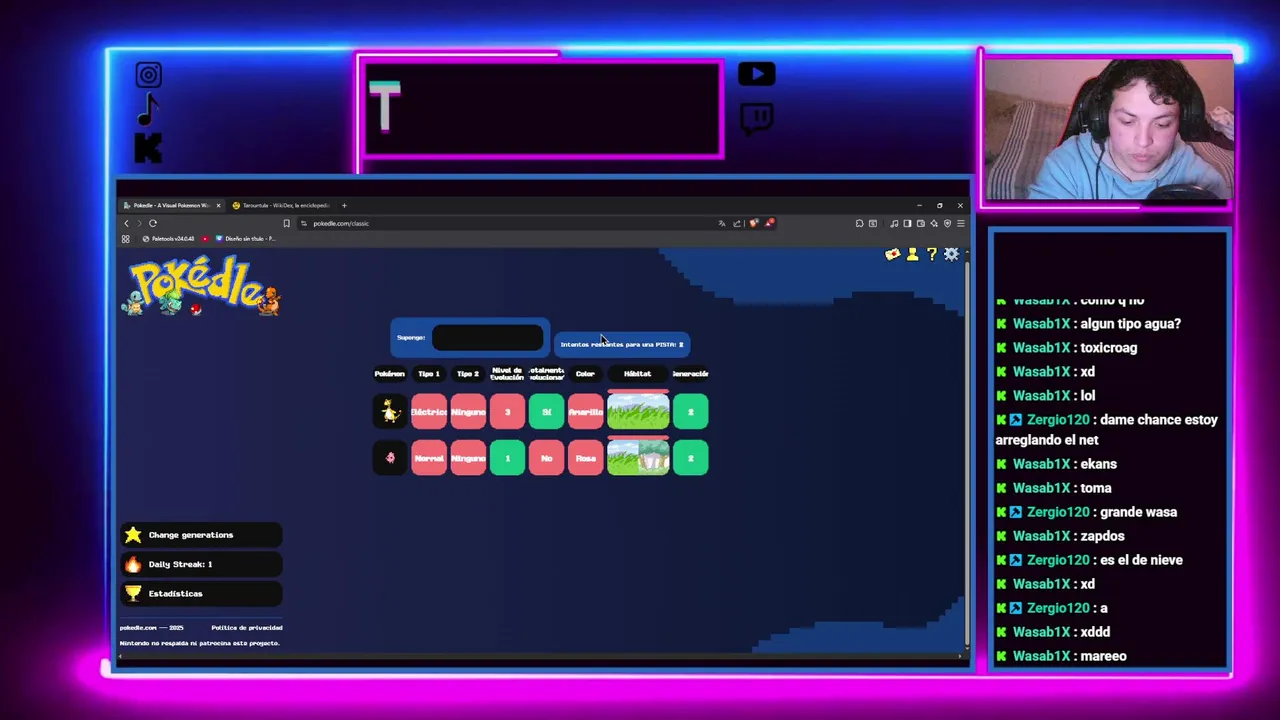Open the browser hamburger menu

(961, 223)
